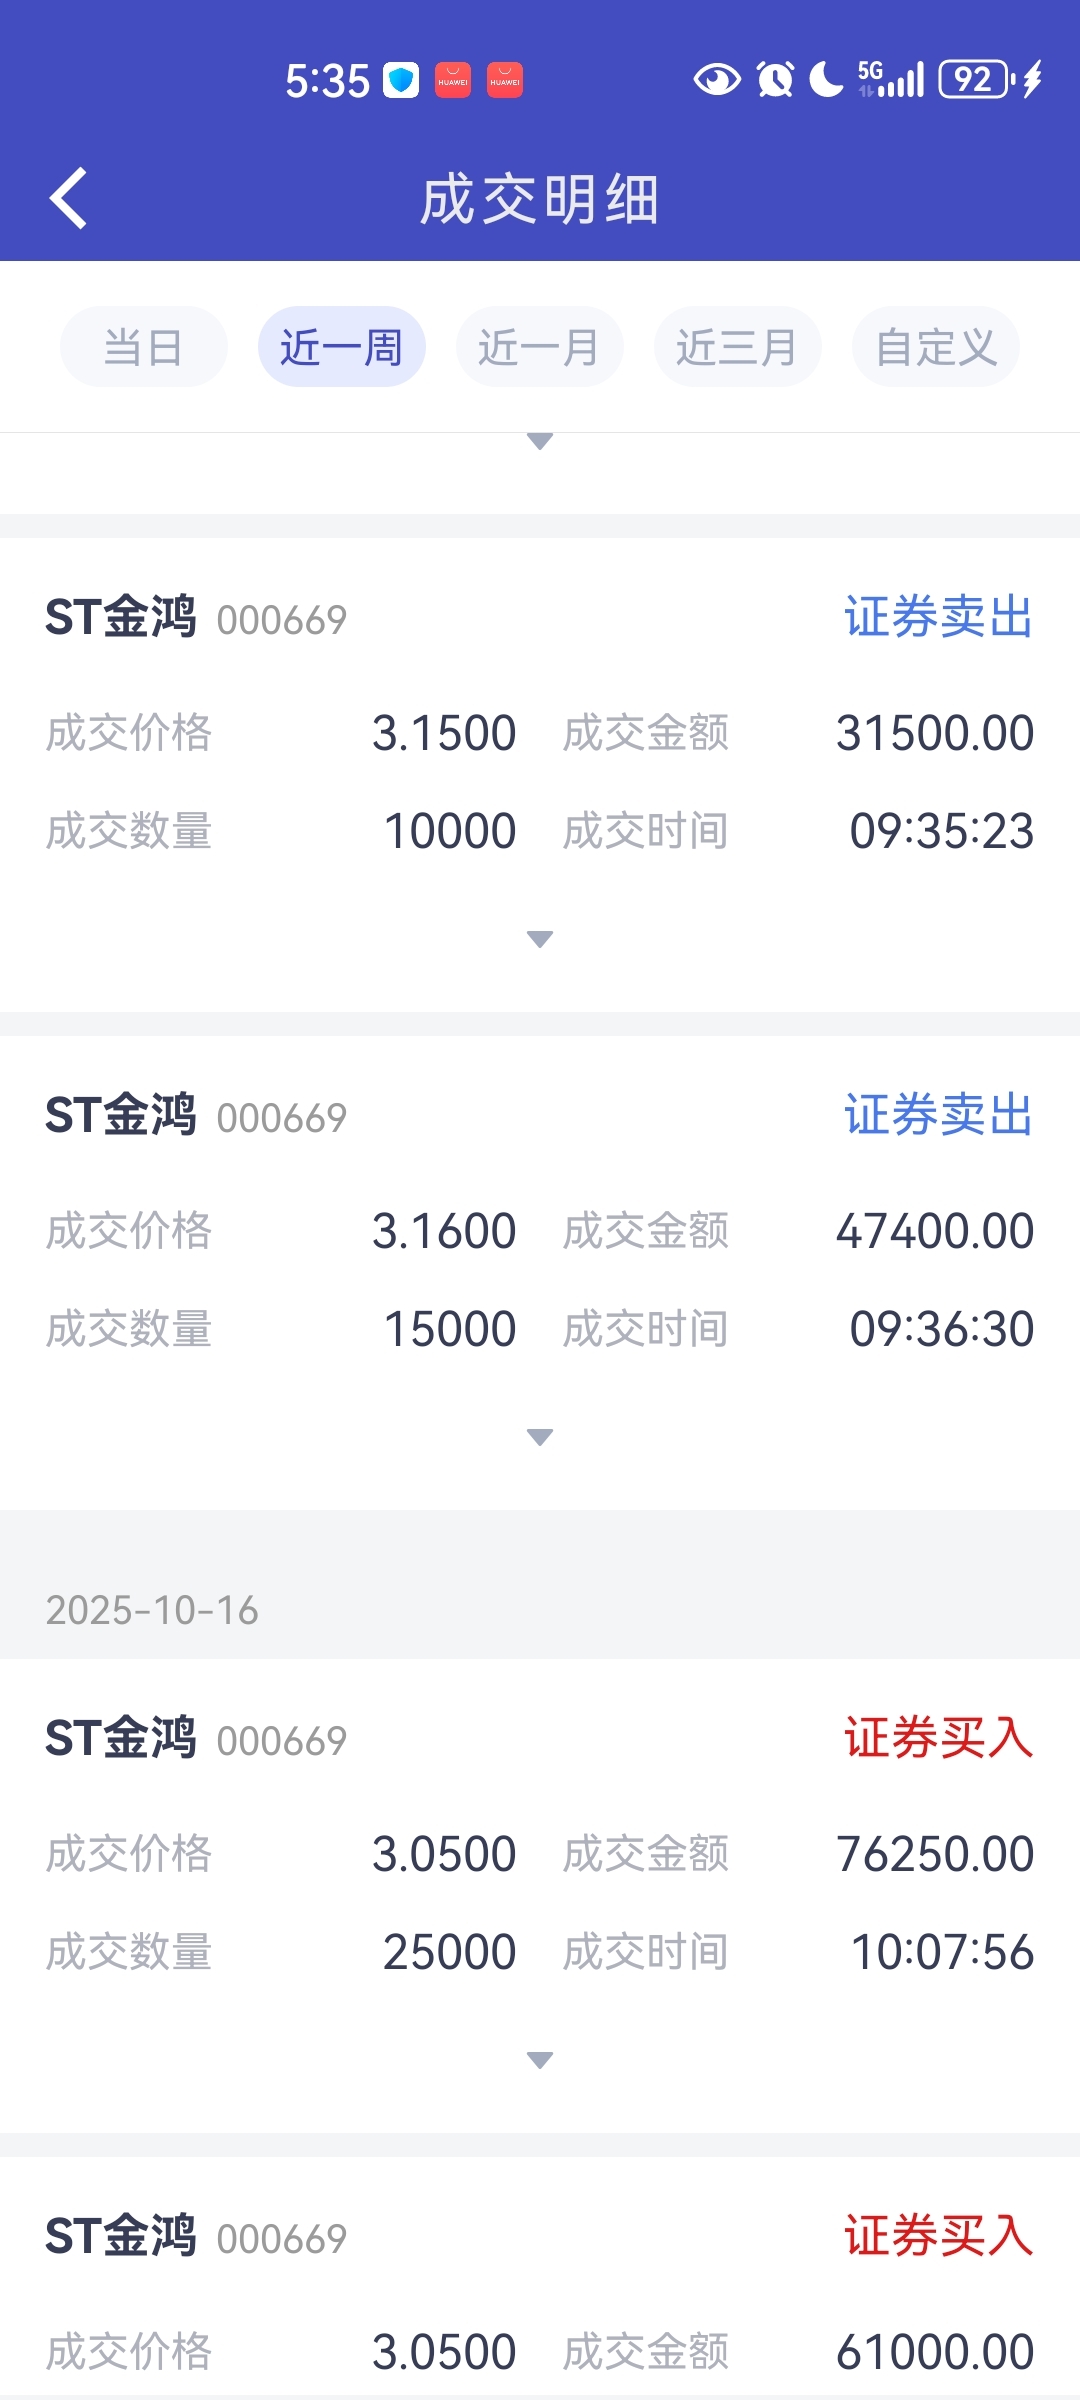Tap the 2025-10-16 date header

152,1610
